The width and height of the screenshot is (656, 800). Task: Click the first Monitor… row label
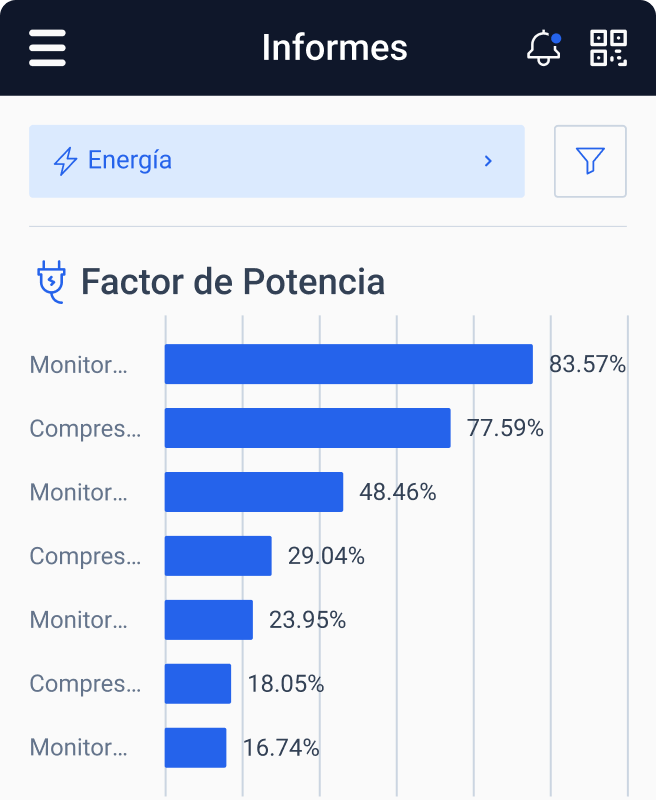click(x=79, y=365)
